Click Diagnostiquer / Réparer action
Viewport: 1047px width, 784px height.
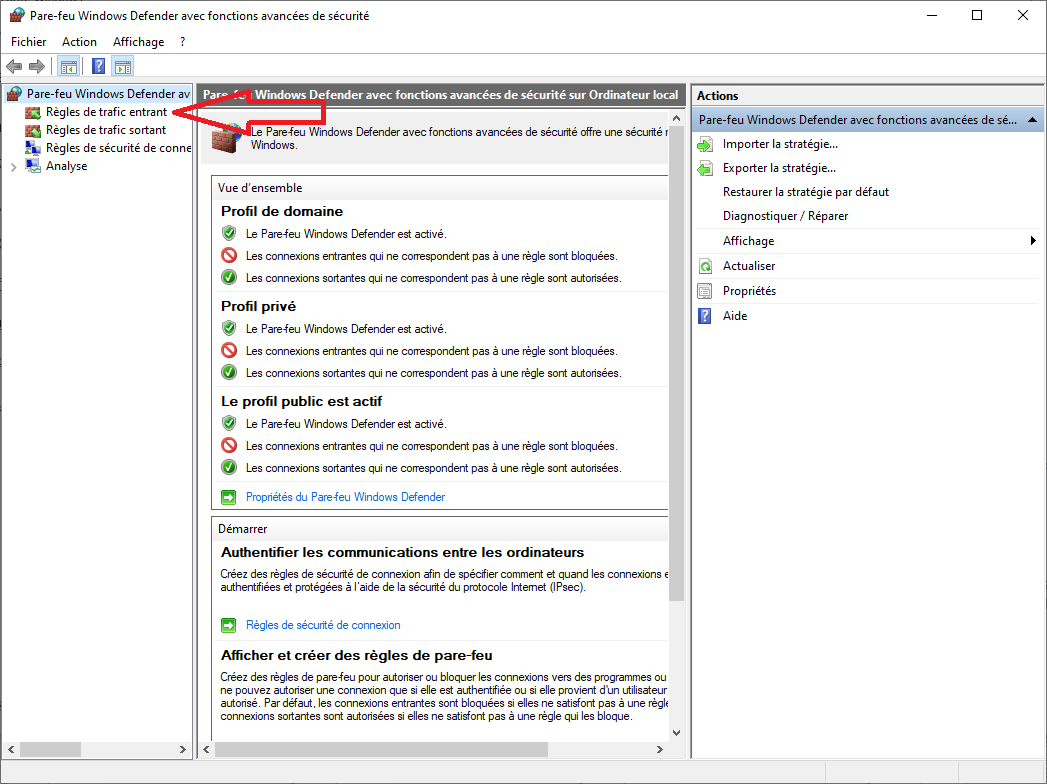pyautogui.click(x=785, y=216)
